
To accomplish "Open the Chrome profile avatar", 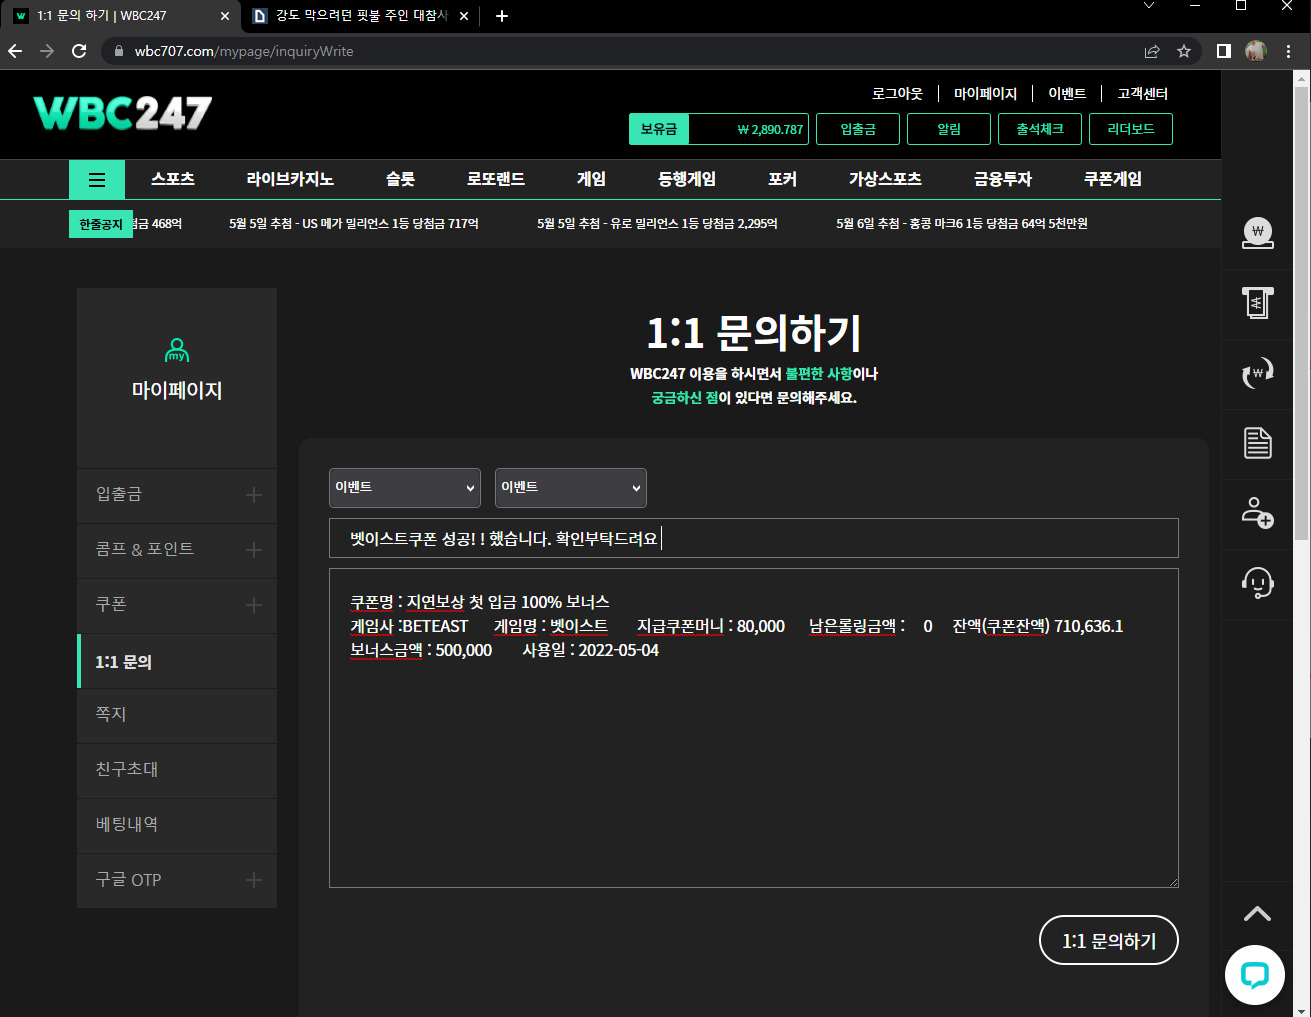I will pos(1256,51).
